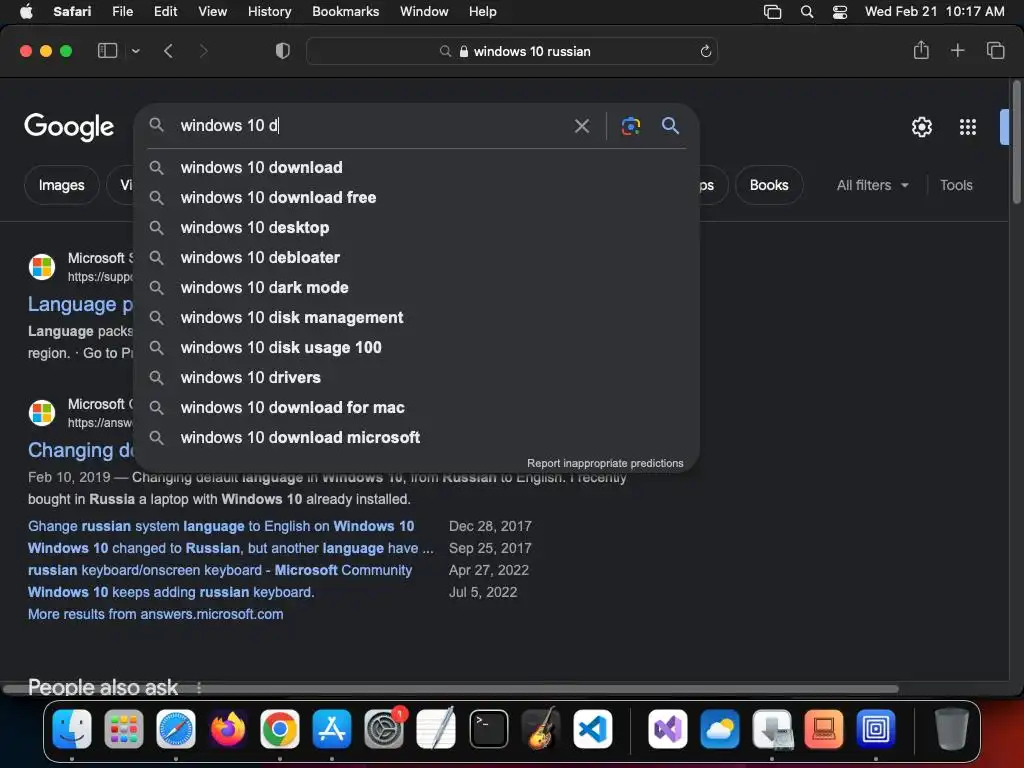The image size is (1024, 768).
Task: Toggle the Safari sidebar
Action: coord(107,51)
